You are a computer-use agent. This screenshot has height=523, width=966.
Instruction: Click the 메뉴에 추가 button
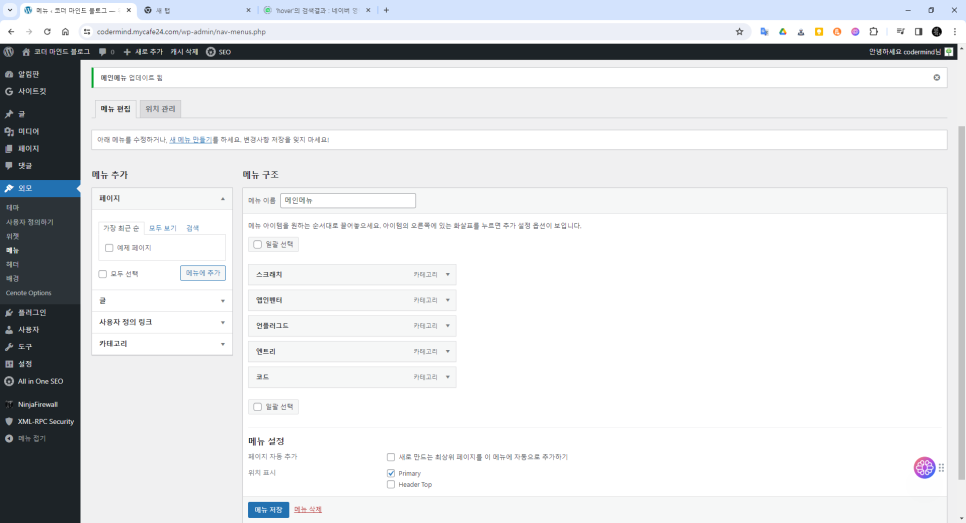point(203,273)
